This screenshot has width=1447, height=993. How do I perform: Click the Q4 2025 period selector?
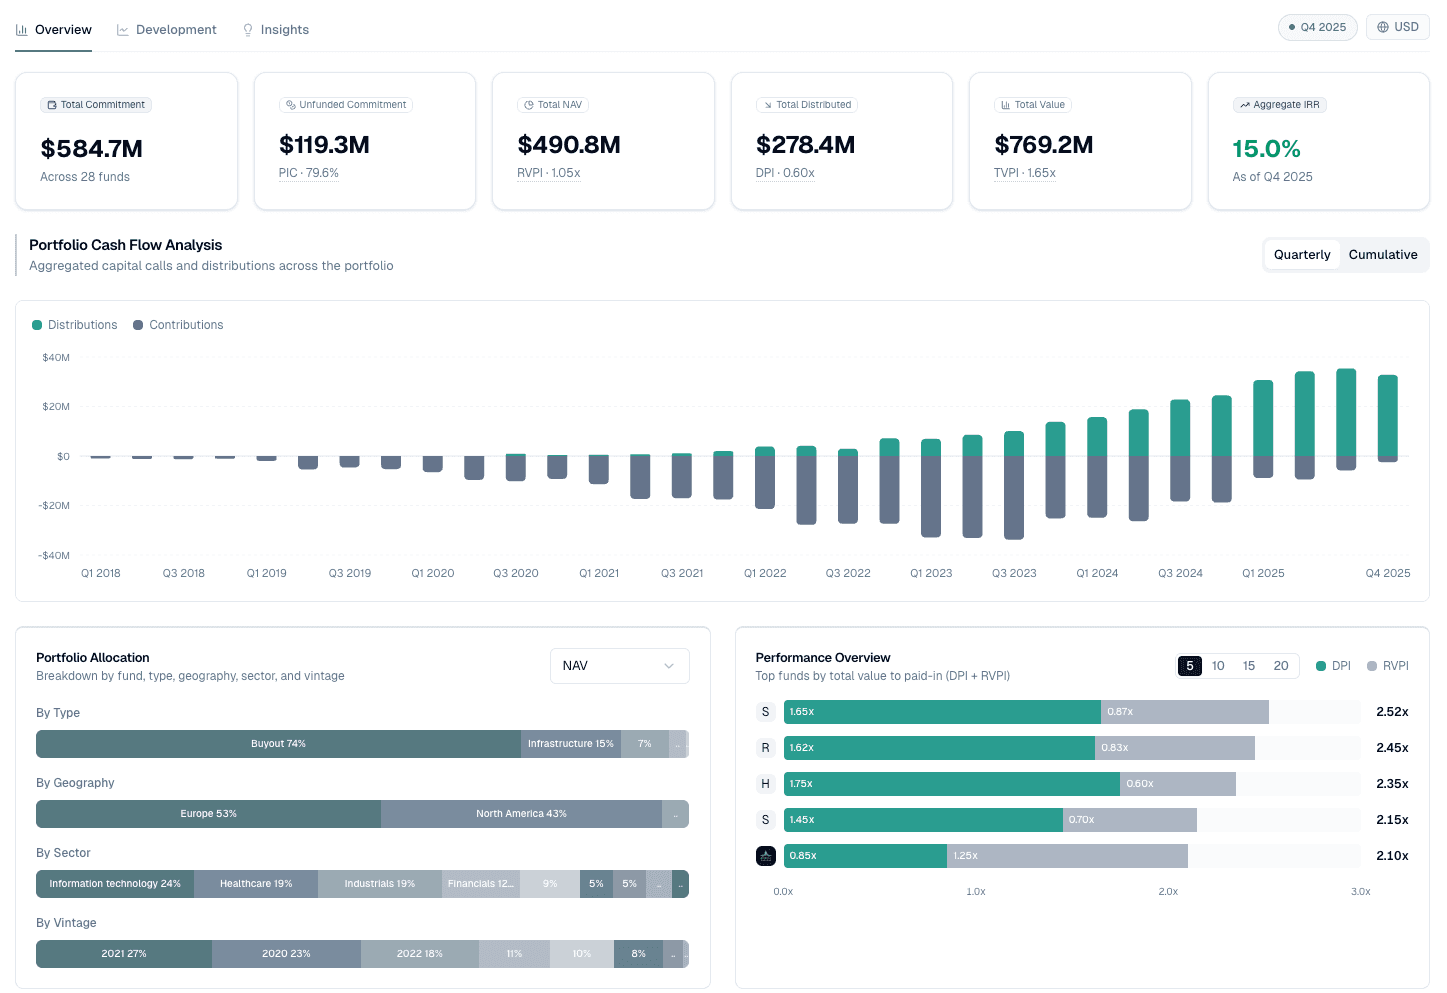point(1317,27)
